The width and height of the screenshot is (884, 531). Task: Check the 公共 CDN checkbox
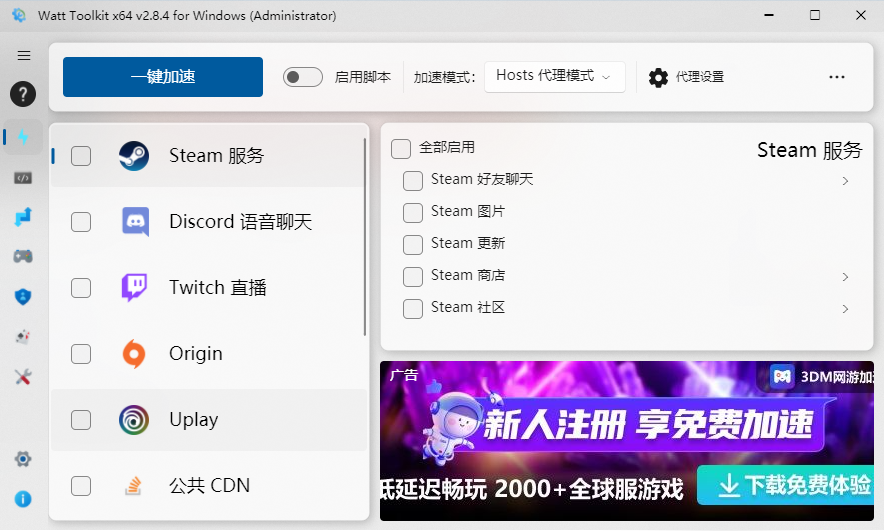pos(81,486)
